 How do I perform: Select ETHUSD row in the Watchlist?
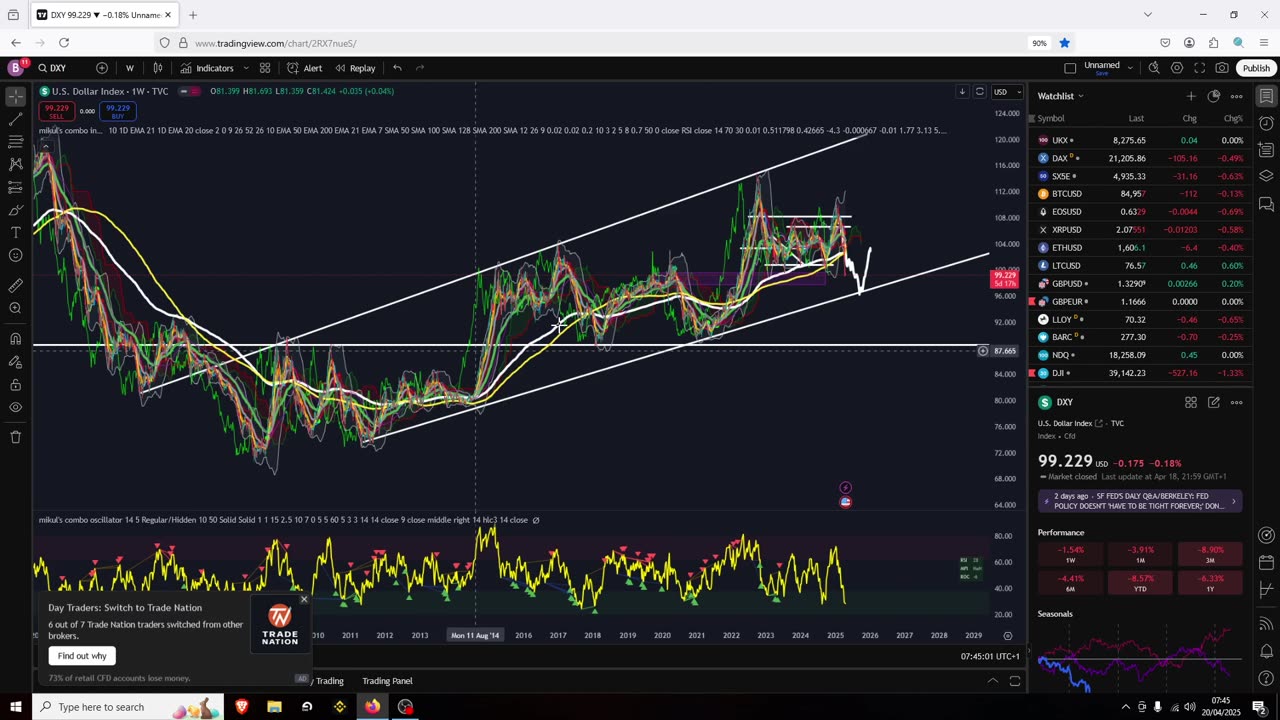1140,248
